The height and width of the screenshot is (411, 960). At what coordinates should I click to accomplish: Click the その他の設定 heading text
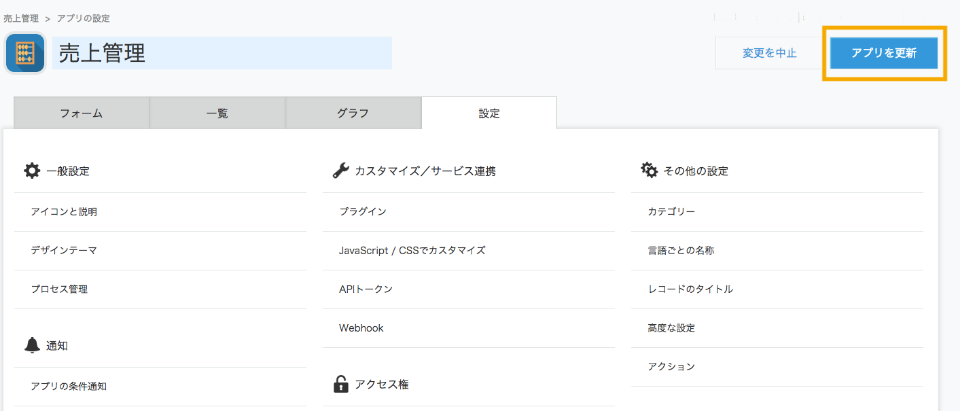tap(696, 172)
